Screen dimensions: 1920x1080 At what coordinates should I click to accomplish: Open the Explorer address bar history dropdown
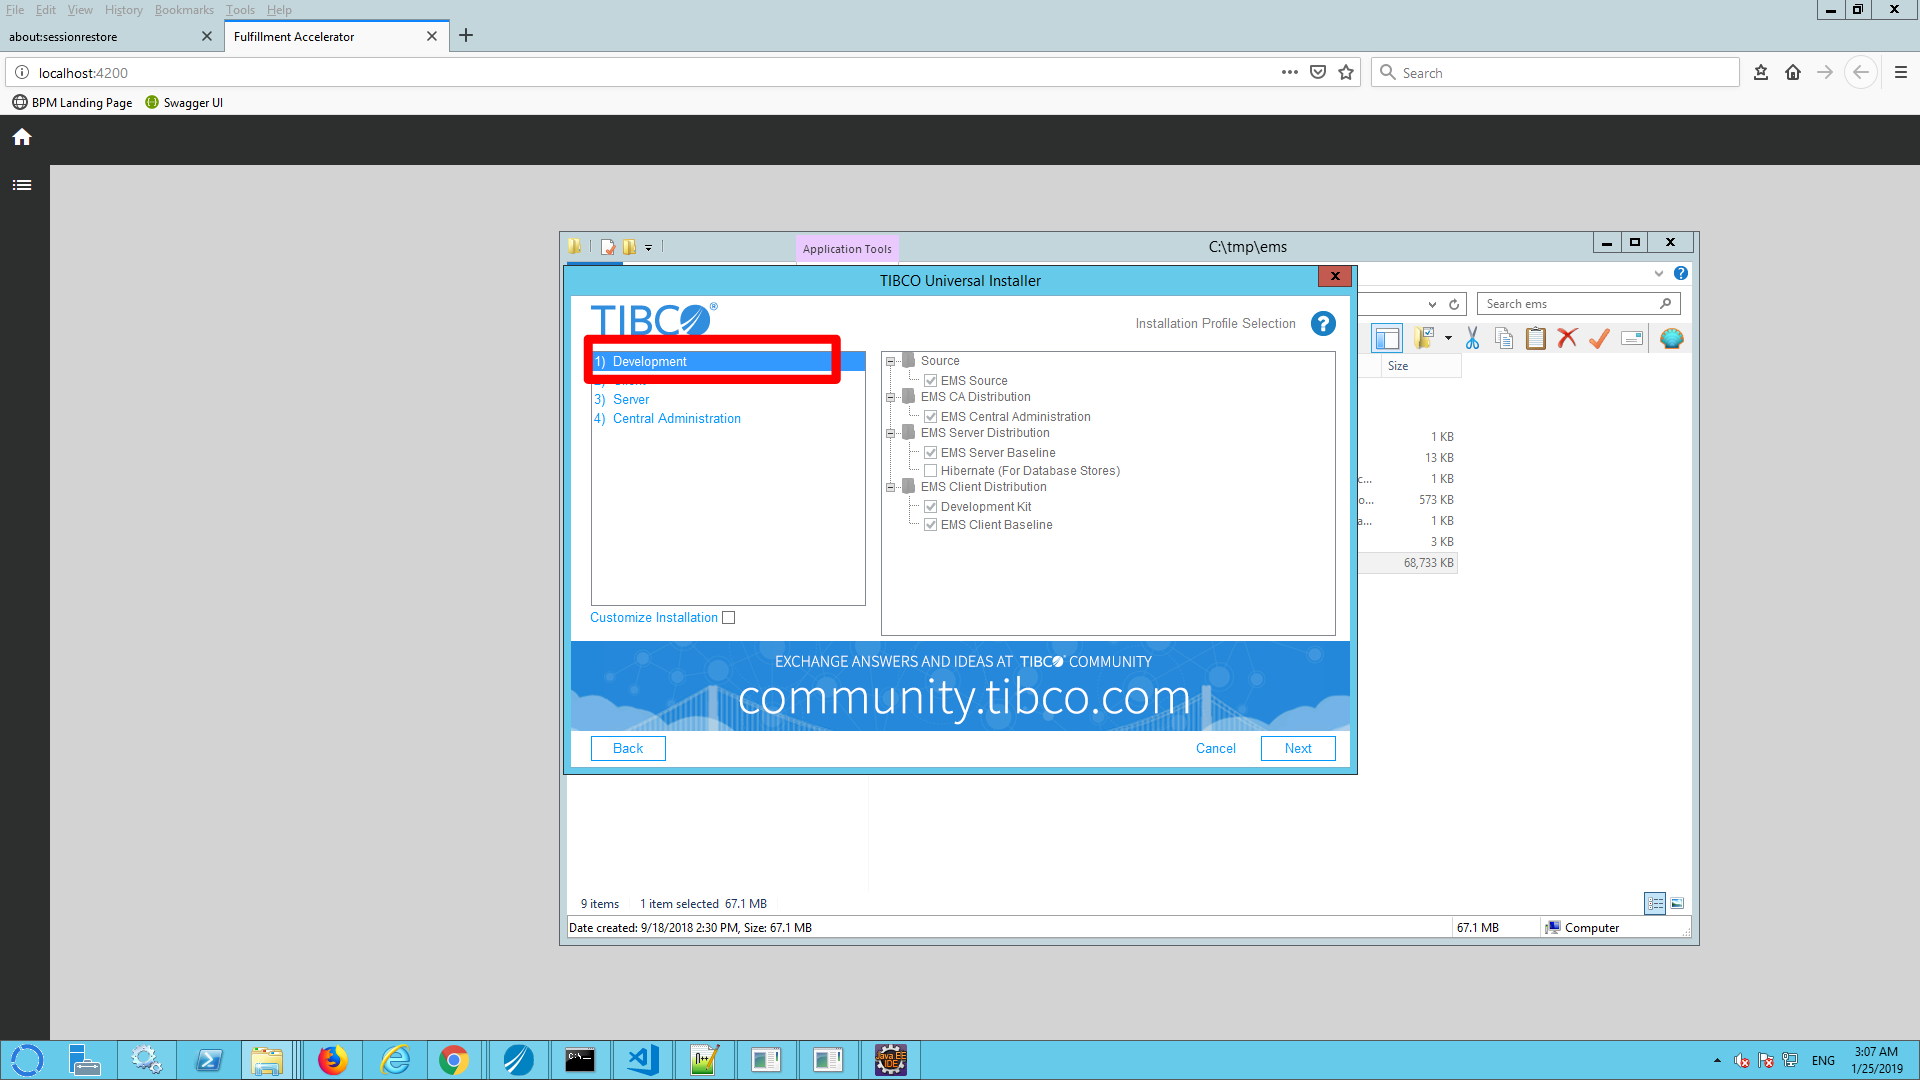(1432, 304)
